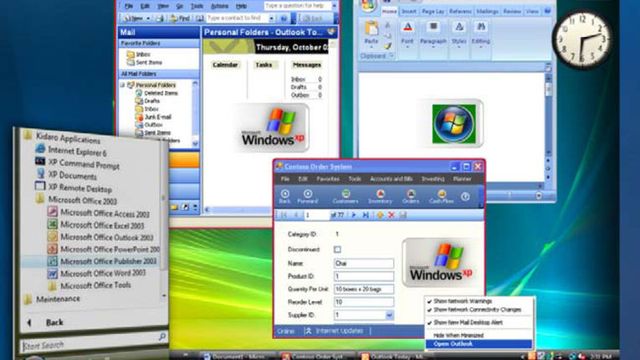Click Find button in Outlook toolbar
Image resolution: width=640 pixels, height=360 pixels.
(x=180, y=18)
